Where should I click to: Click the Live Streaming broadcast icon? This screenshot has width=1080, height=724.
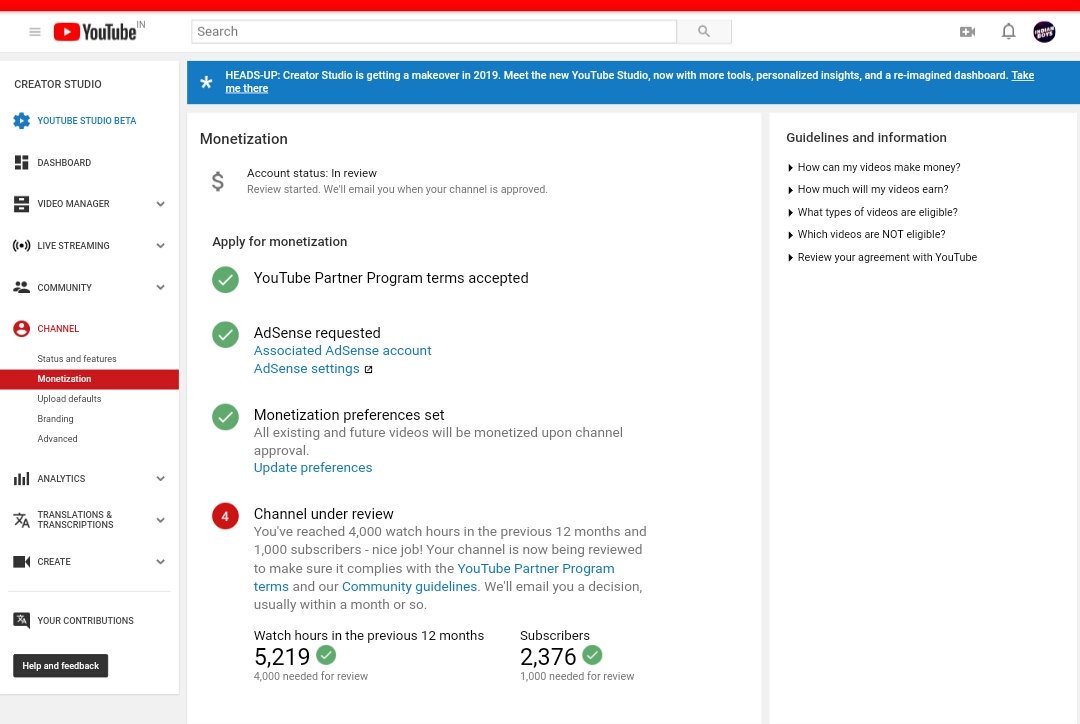point(21,245)
